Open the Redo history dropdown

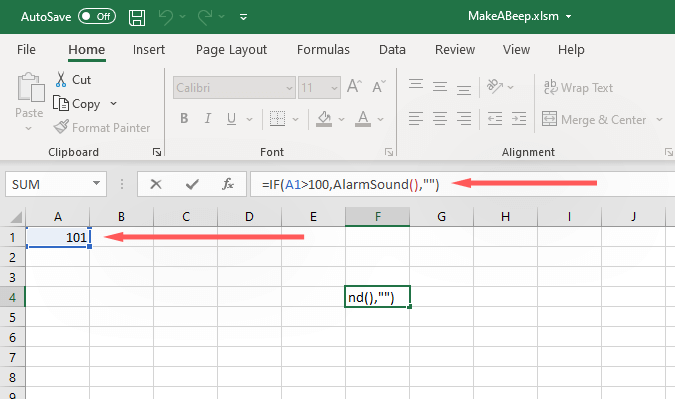[x=222, y=17]
